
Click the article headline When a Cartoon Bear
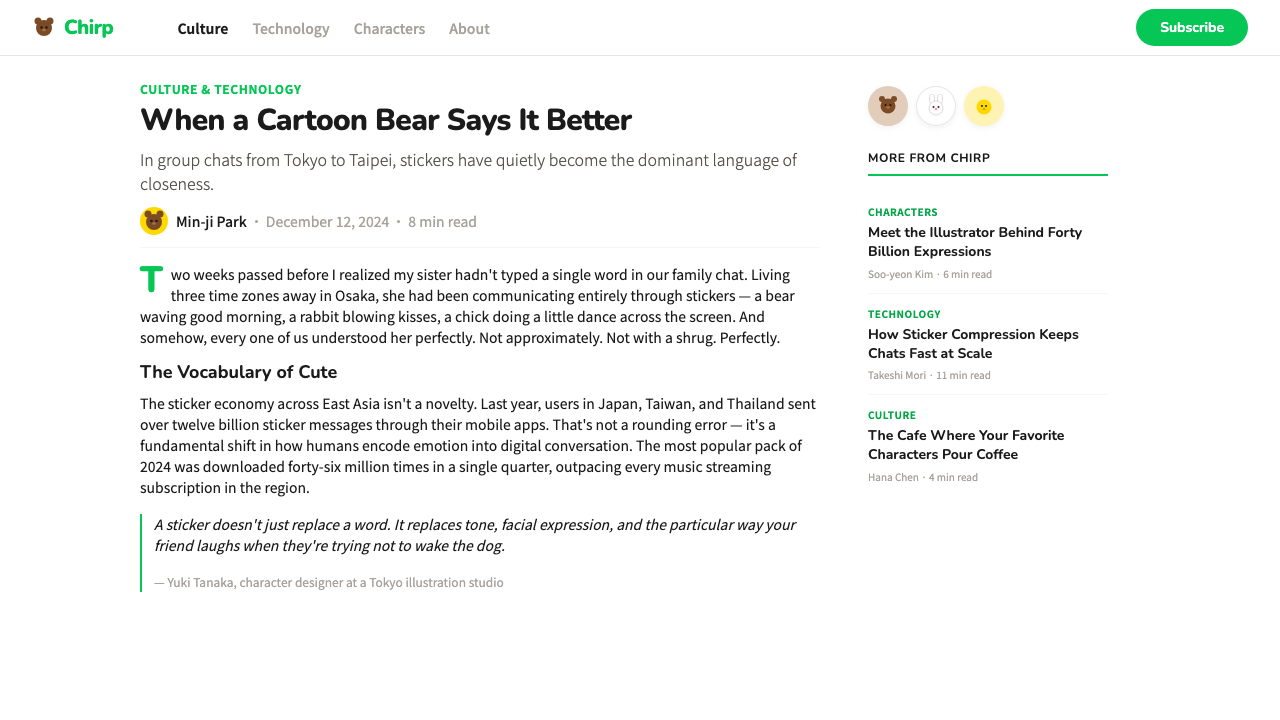tap(386, 120)
